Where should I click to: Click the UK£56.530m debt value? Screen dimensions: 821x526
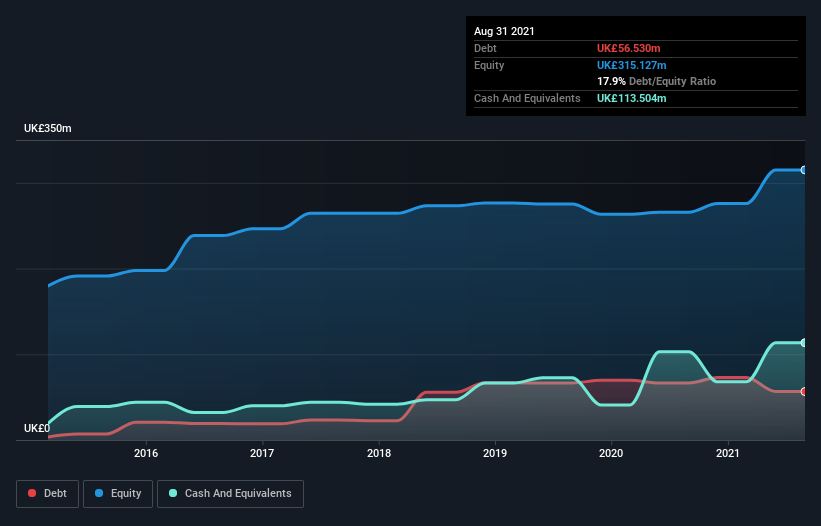click(x=628, y=48)
